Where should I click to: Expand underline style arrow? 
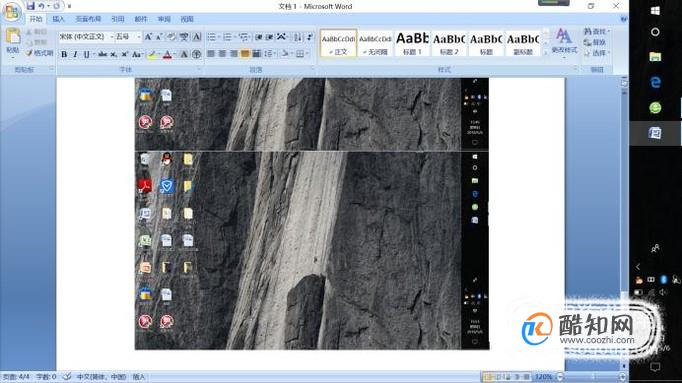(x=93, y=54)
